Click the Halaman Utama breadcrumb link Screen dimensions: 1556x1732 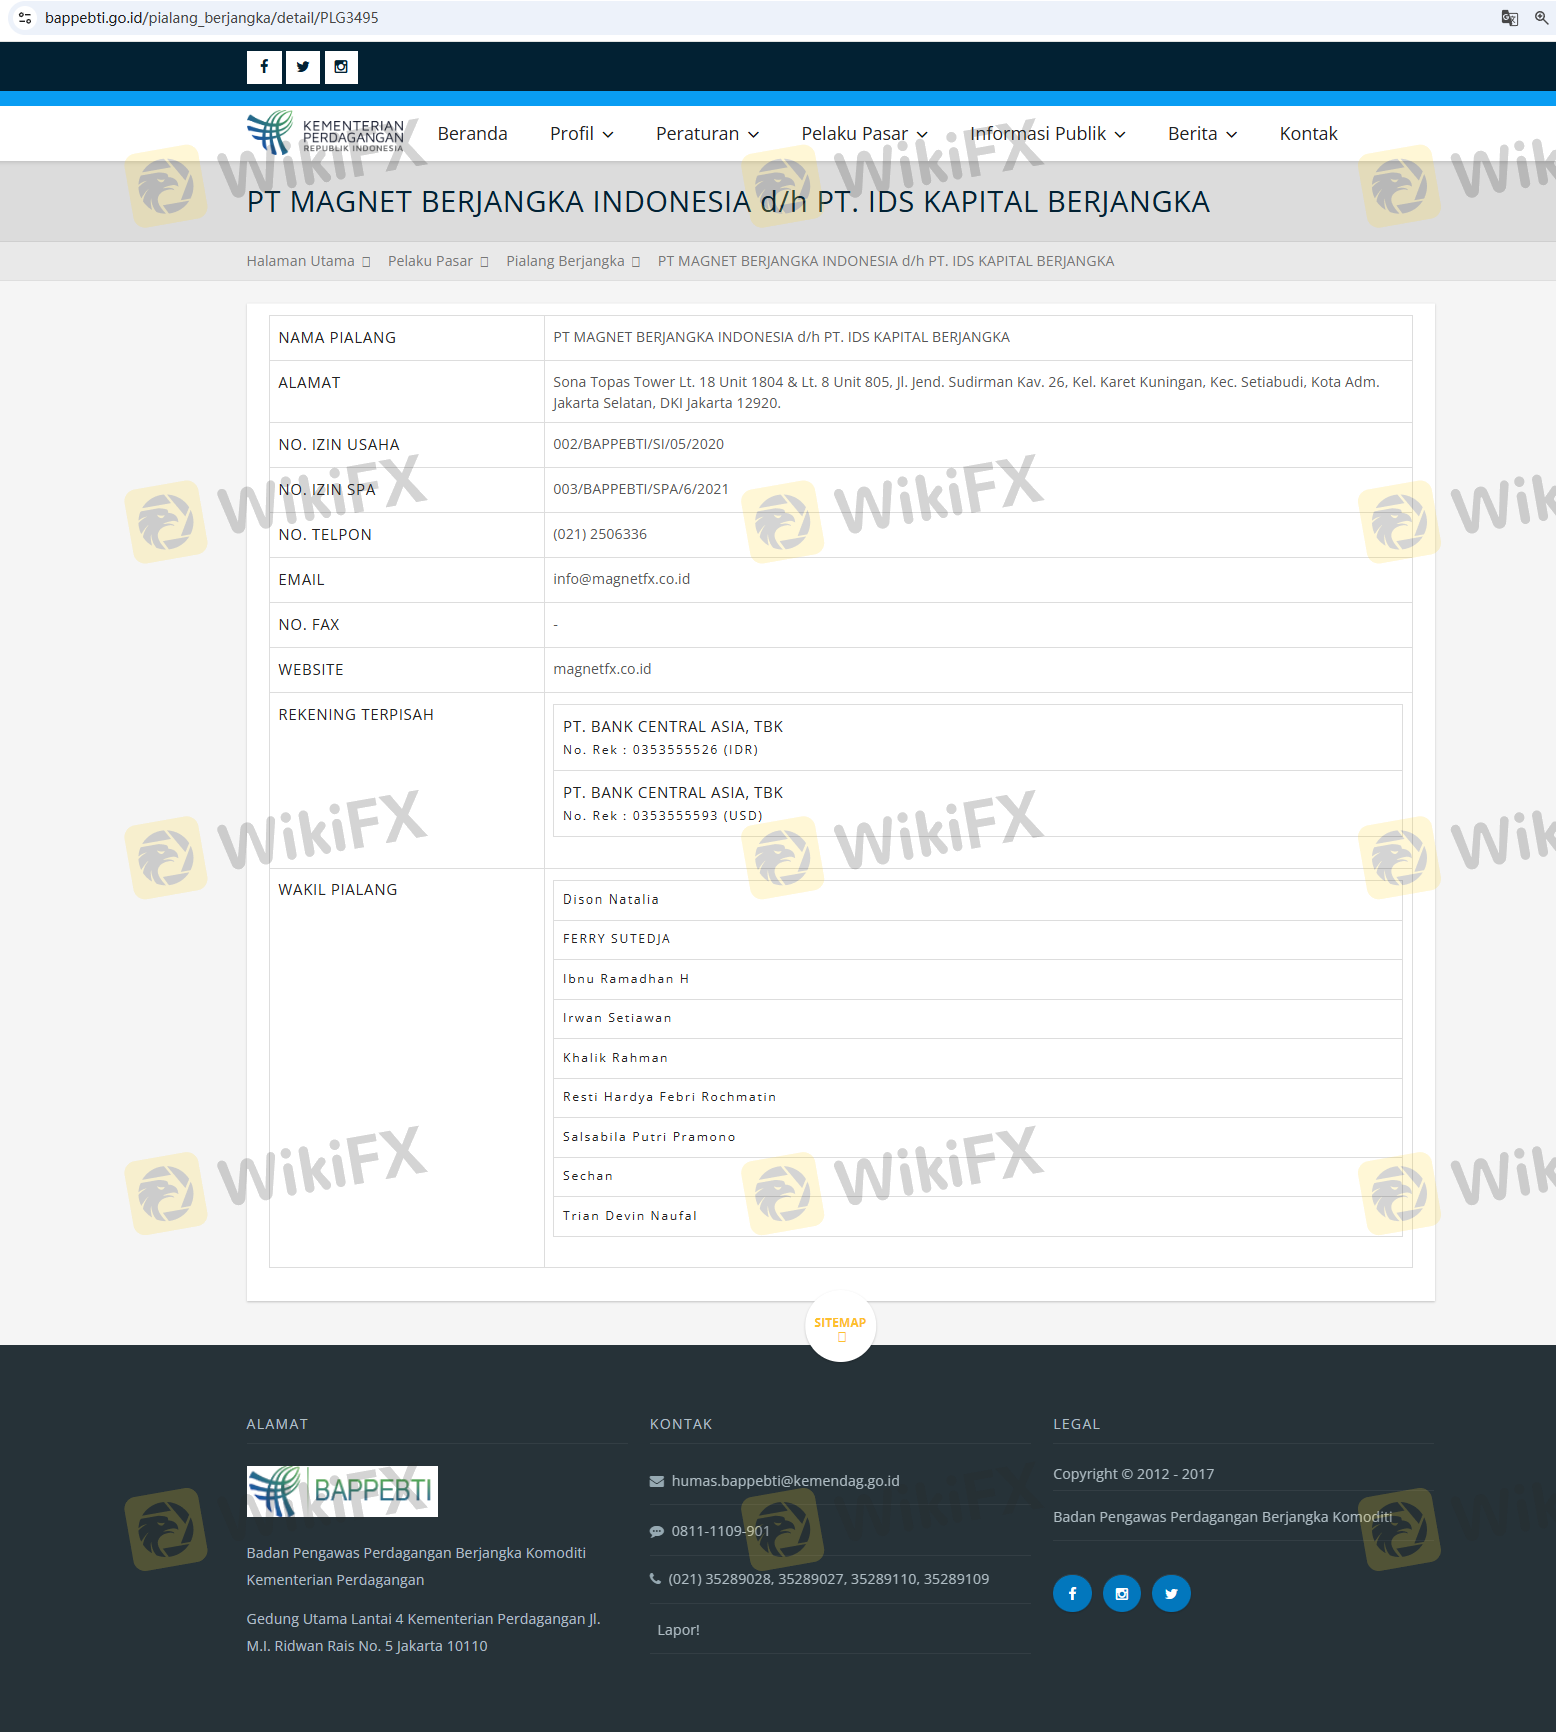click(x=300, y=261)
